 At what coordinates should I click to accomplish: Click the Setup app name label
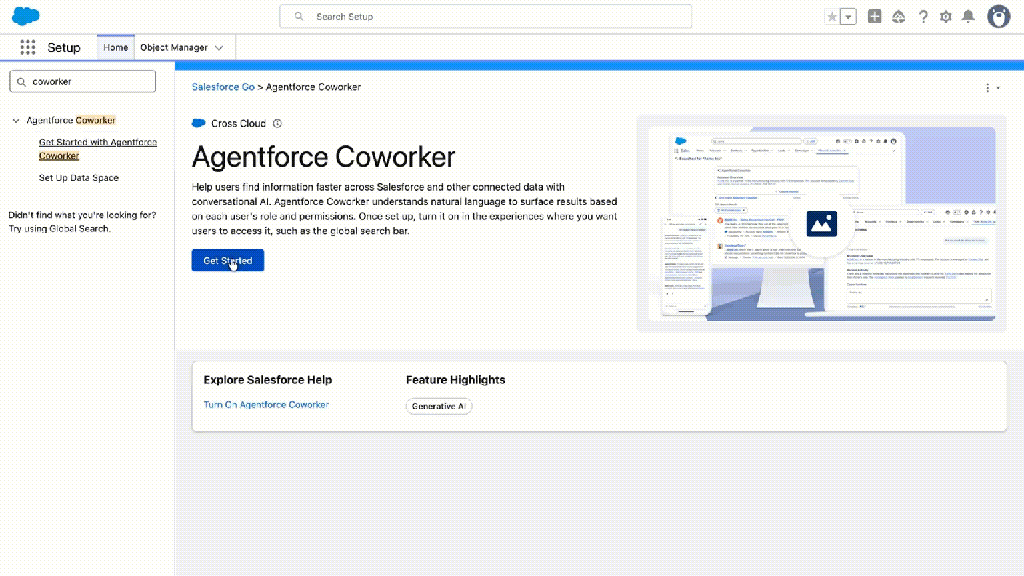[x=63, y=48]
